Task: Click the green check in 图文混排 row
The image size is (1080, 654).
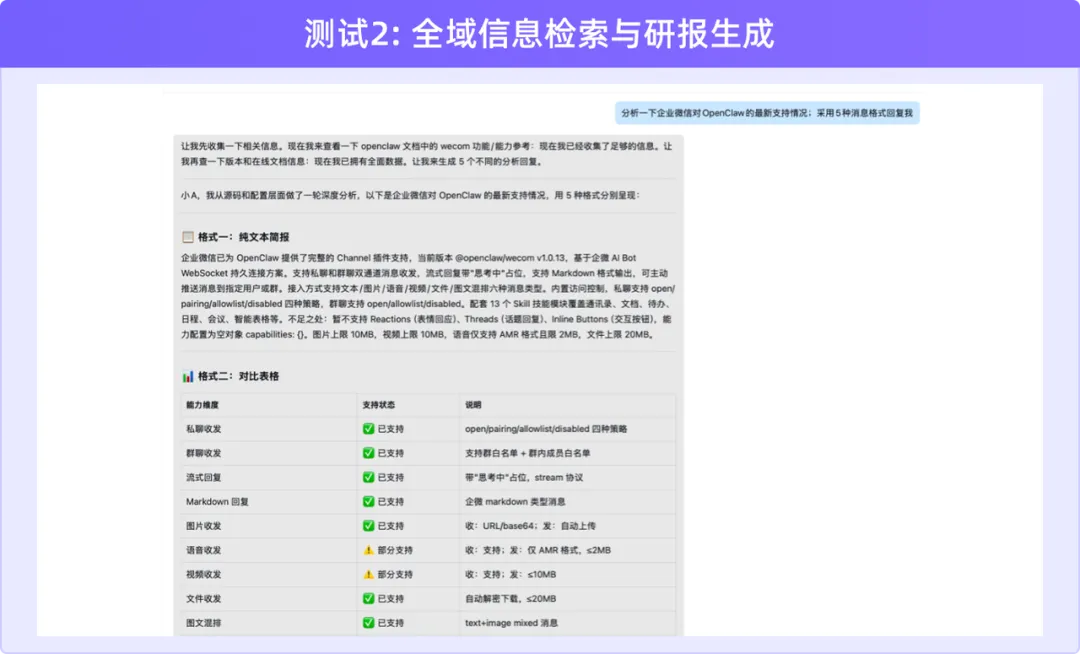Action: pyautogui.click(x=368, y=622)
